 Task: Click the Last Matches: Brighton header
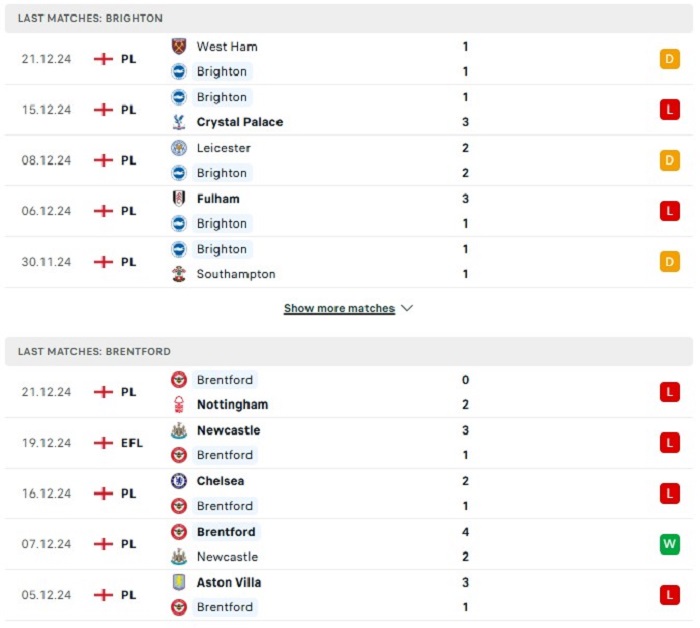pos(90,18)
